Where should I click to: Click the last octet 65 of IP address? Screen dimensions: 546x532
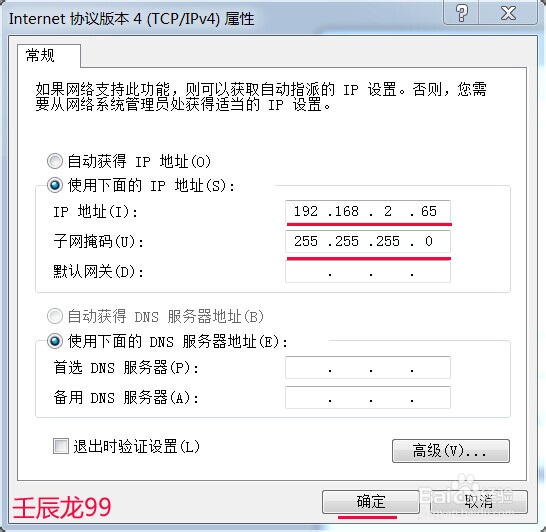[429, 211]
